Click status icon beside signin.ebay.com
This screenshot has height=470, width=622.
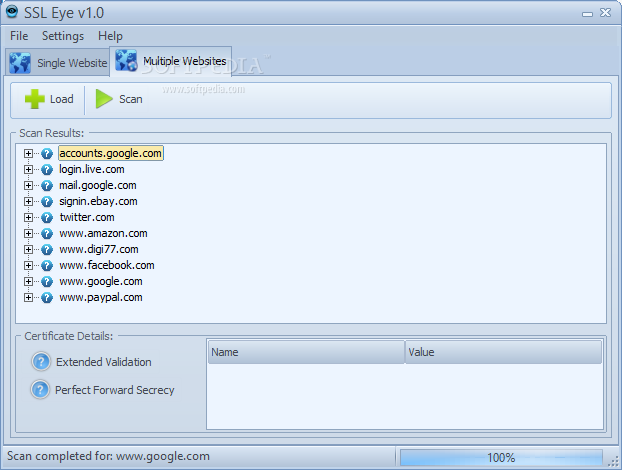pyautogui.click(x=47, y=201)
